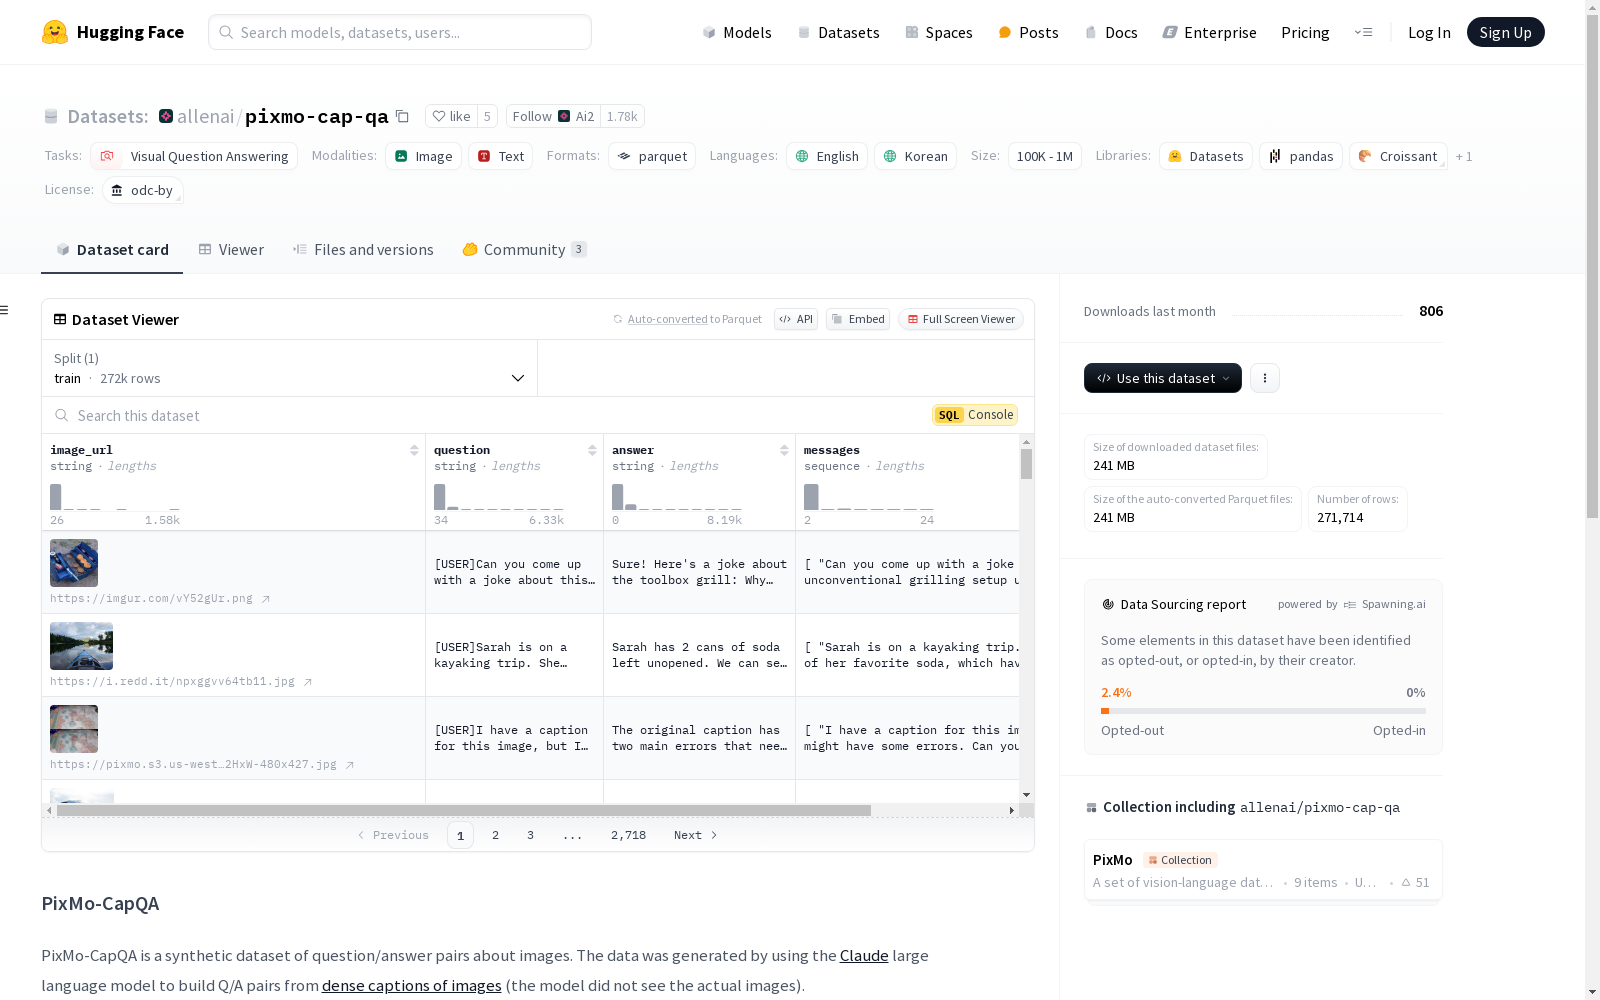Open the Community tab
The width and height of the screenshot is (1600, 1000).
[x=524, y=250]
